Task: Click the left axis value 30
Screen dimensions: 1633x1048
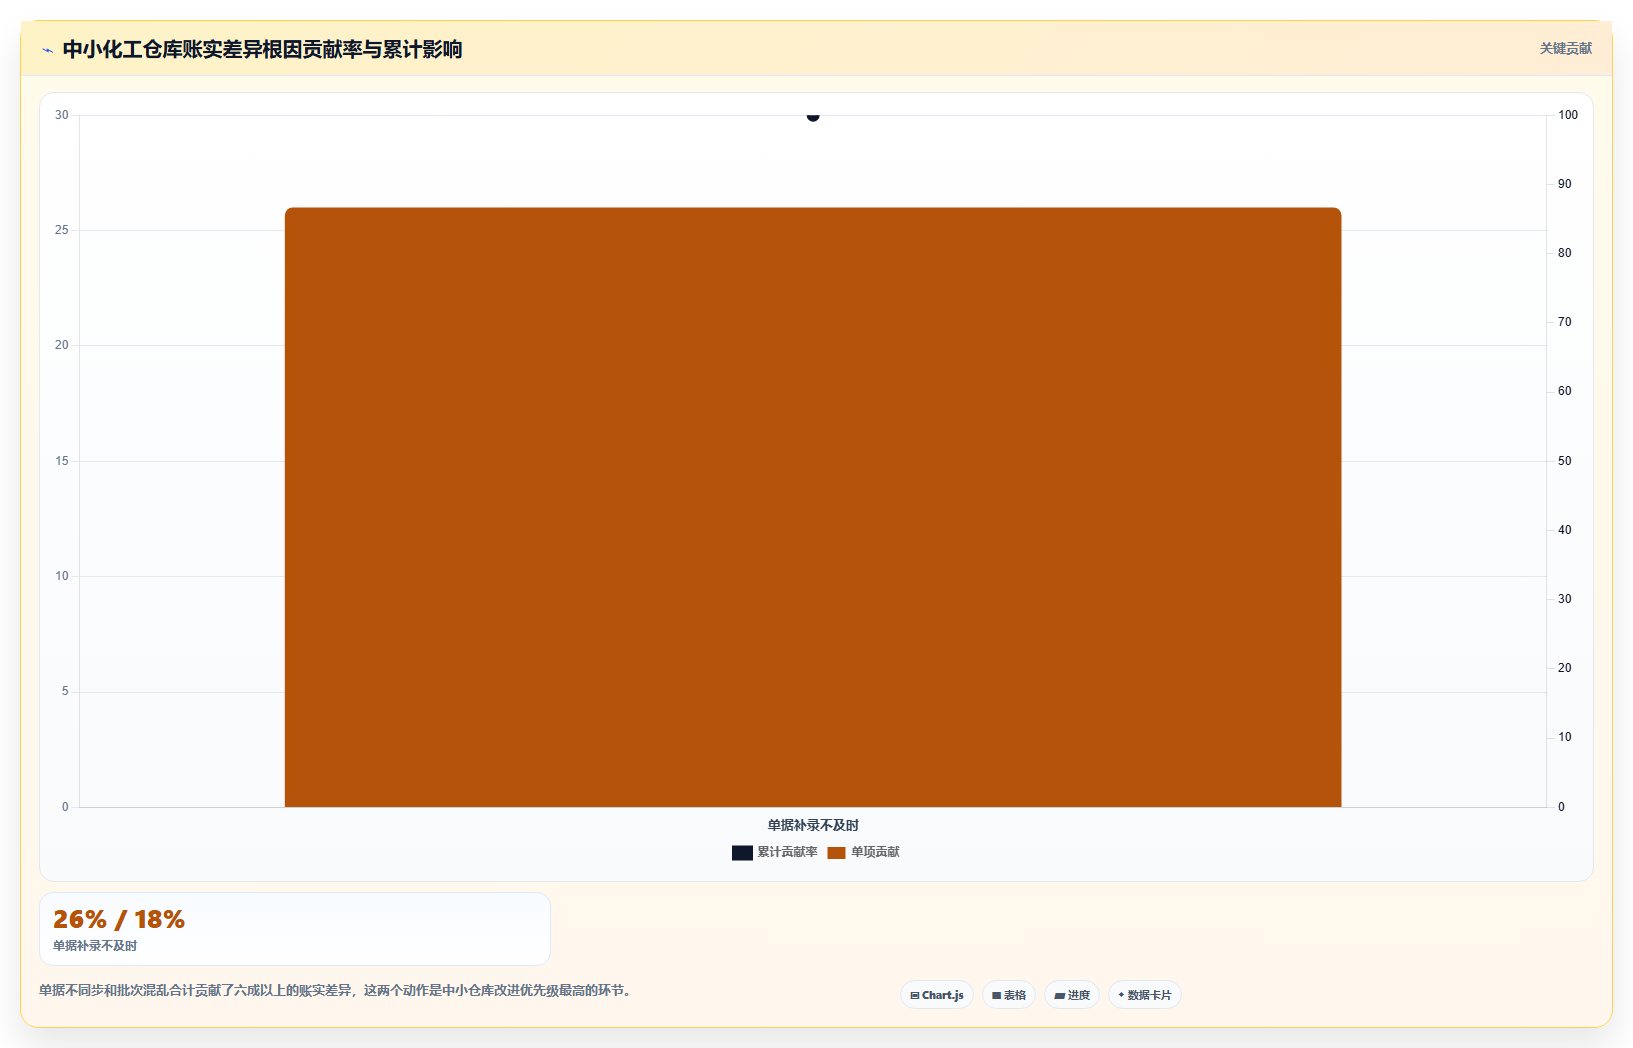Action: tap(62, 115)
